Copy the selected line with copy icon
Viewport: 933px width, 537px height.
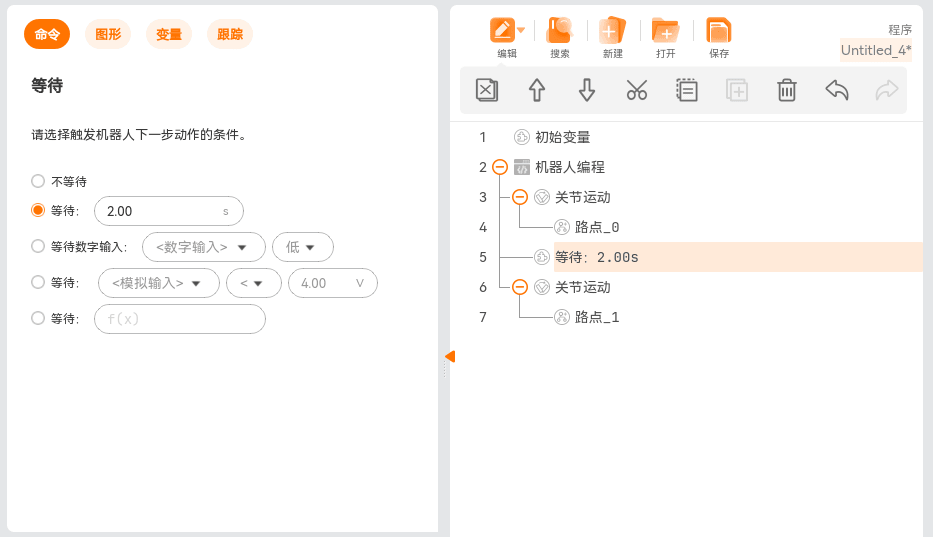coord(687,90)
